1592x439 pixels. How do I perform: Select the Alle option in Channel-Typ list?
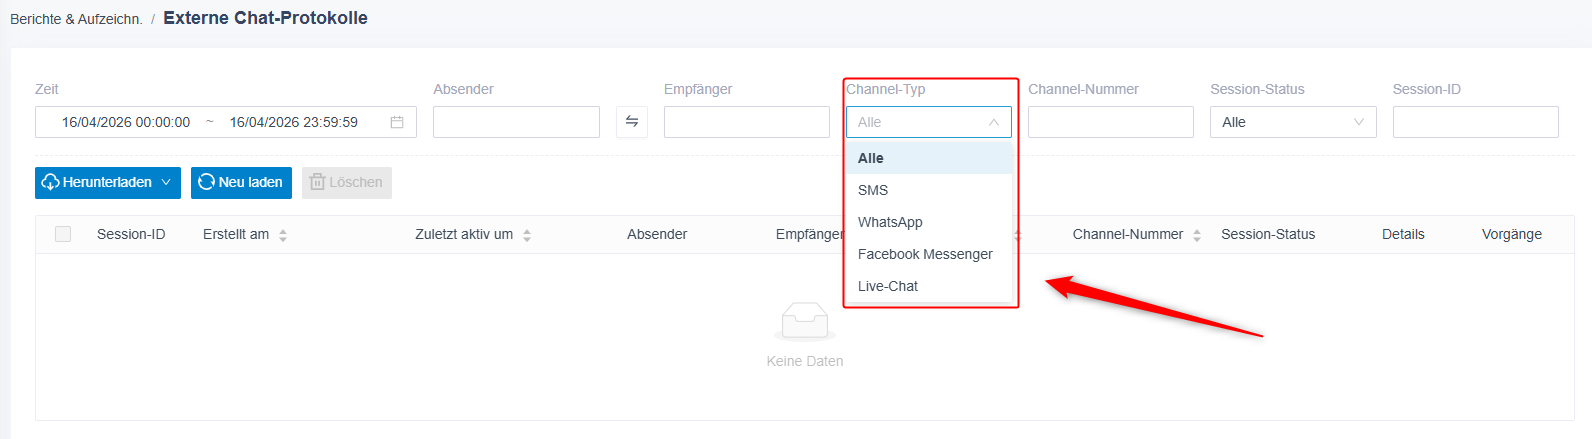click(930, 158)
